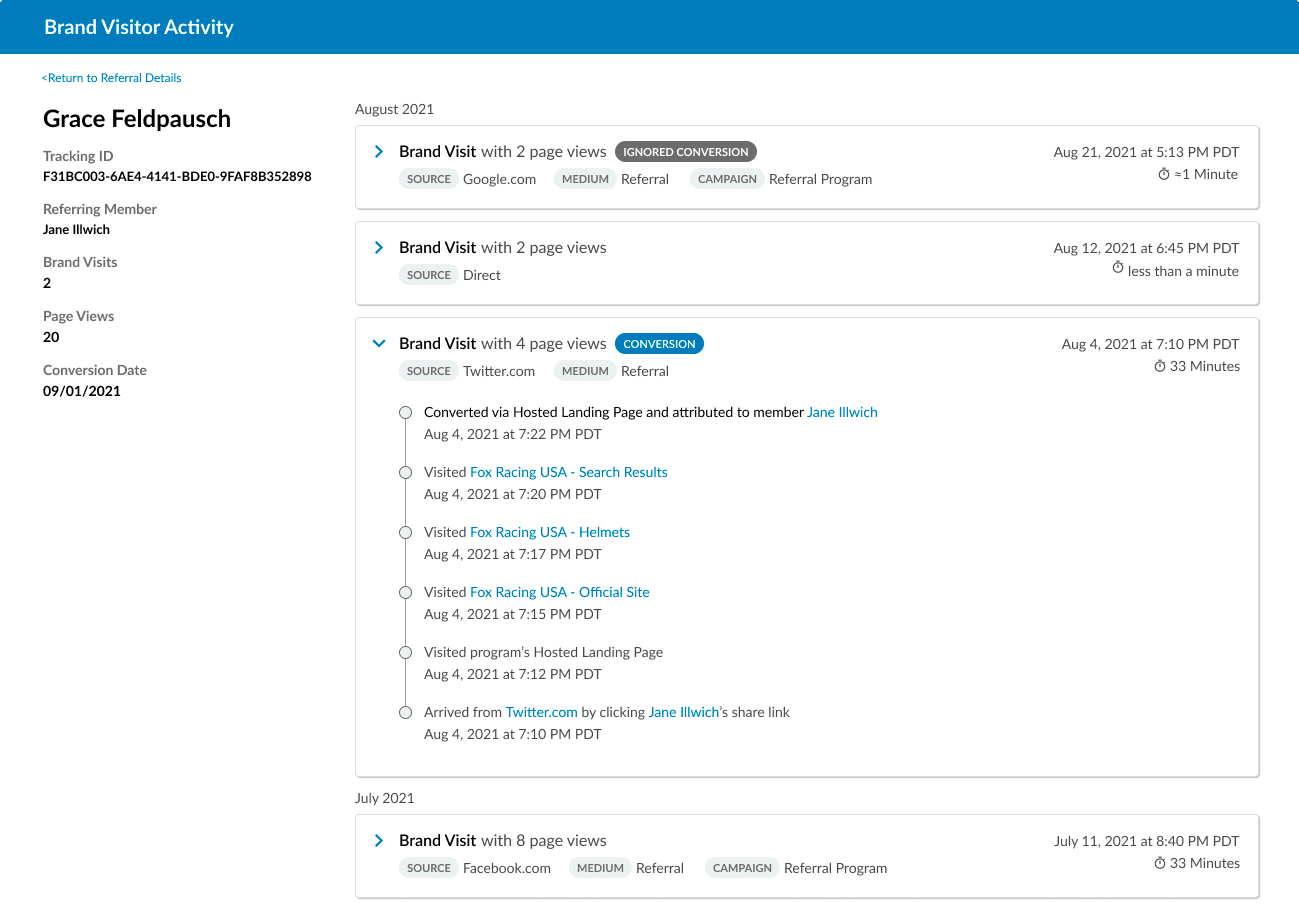Collapse the Aug 4 Twitter.com brand visit
This screenshot has width=1299, height=907.
tap(379, 344)
